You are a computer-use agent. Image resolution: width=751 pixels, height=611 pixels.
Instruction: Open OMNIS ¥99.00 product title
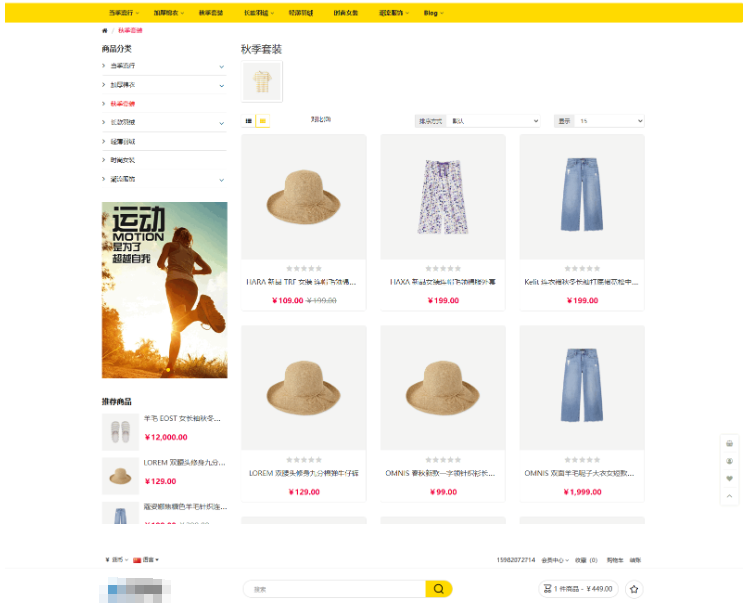pyautogui.click(x=440, y=473)
